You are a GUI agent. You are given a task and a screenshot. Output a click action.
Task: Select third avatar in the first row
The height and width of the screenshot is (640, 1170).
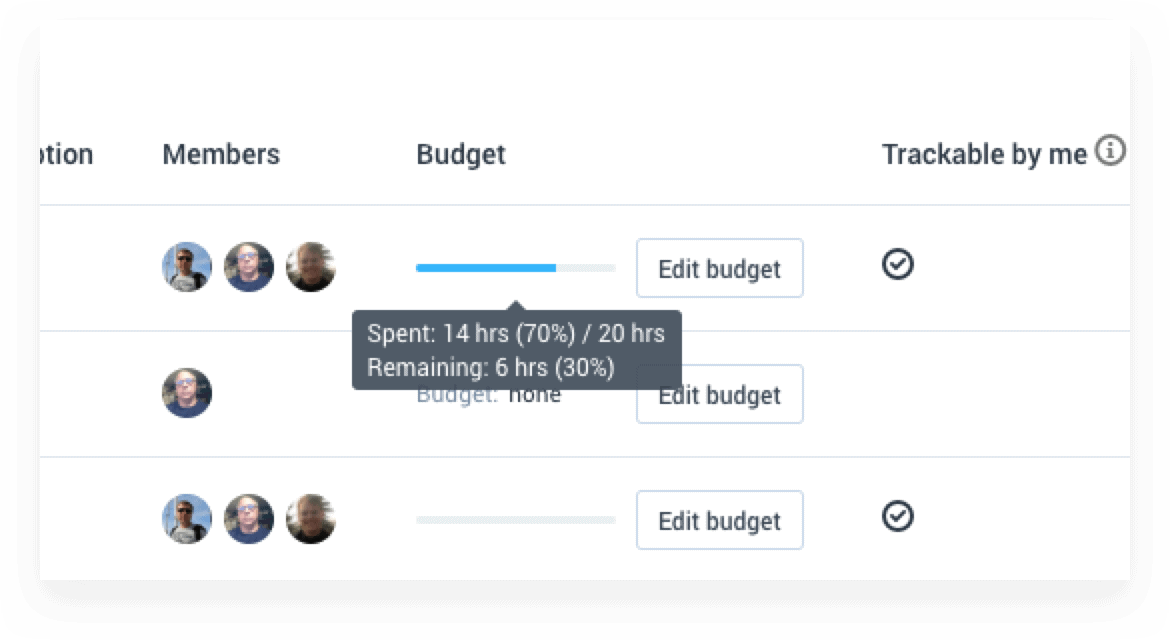pos(310,266)
